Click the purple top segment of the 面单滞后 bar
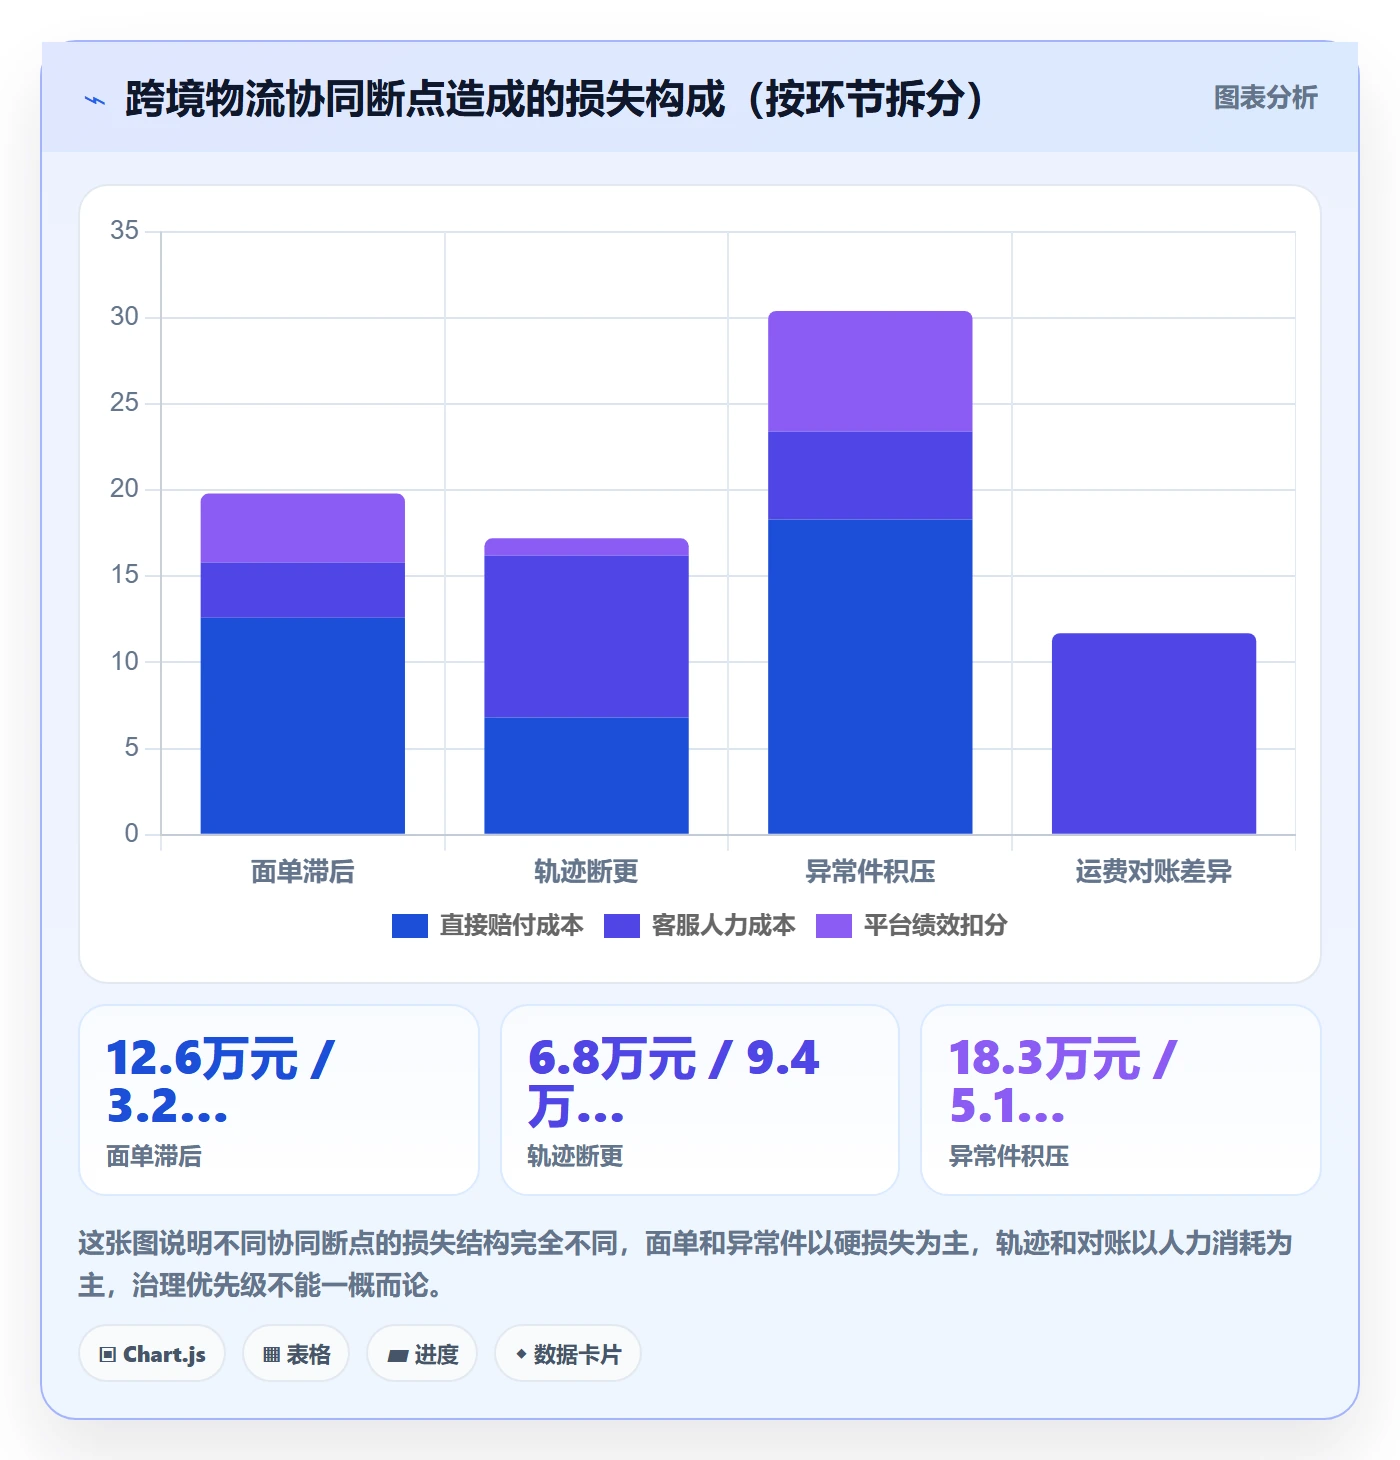Image resolution: width=1400 pixels, height=1460 pixels. coord(303,528)
